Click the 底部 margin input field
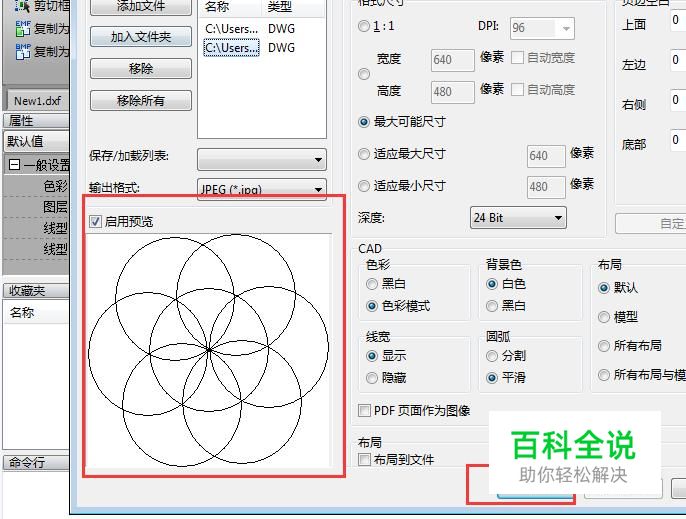Image resolution: width=686 pixels, height=519 pixels. coord(678,141)
